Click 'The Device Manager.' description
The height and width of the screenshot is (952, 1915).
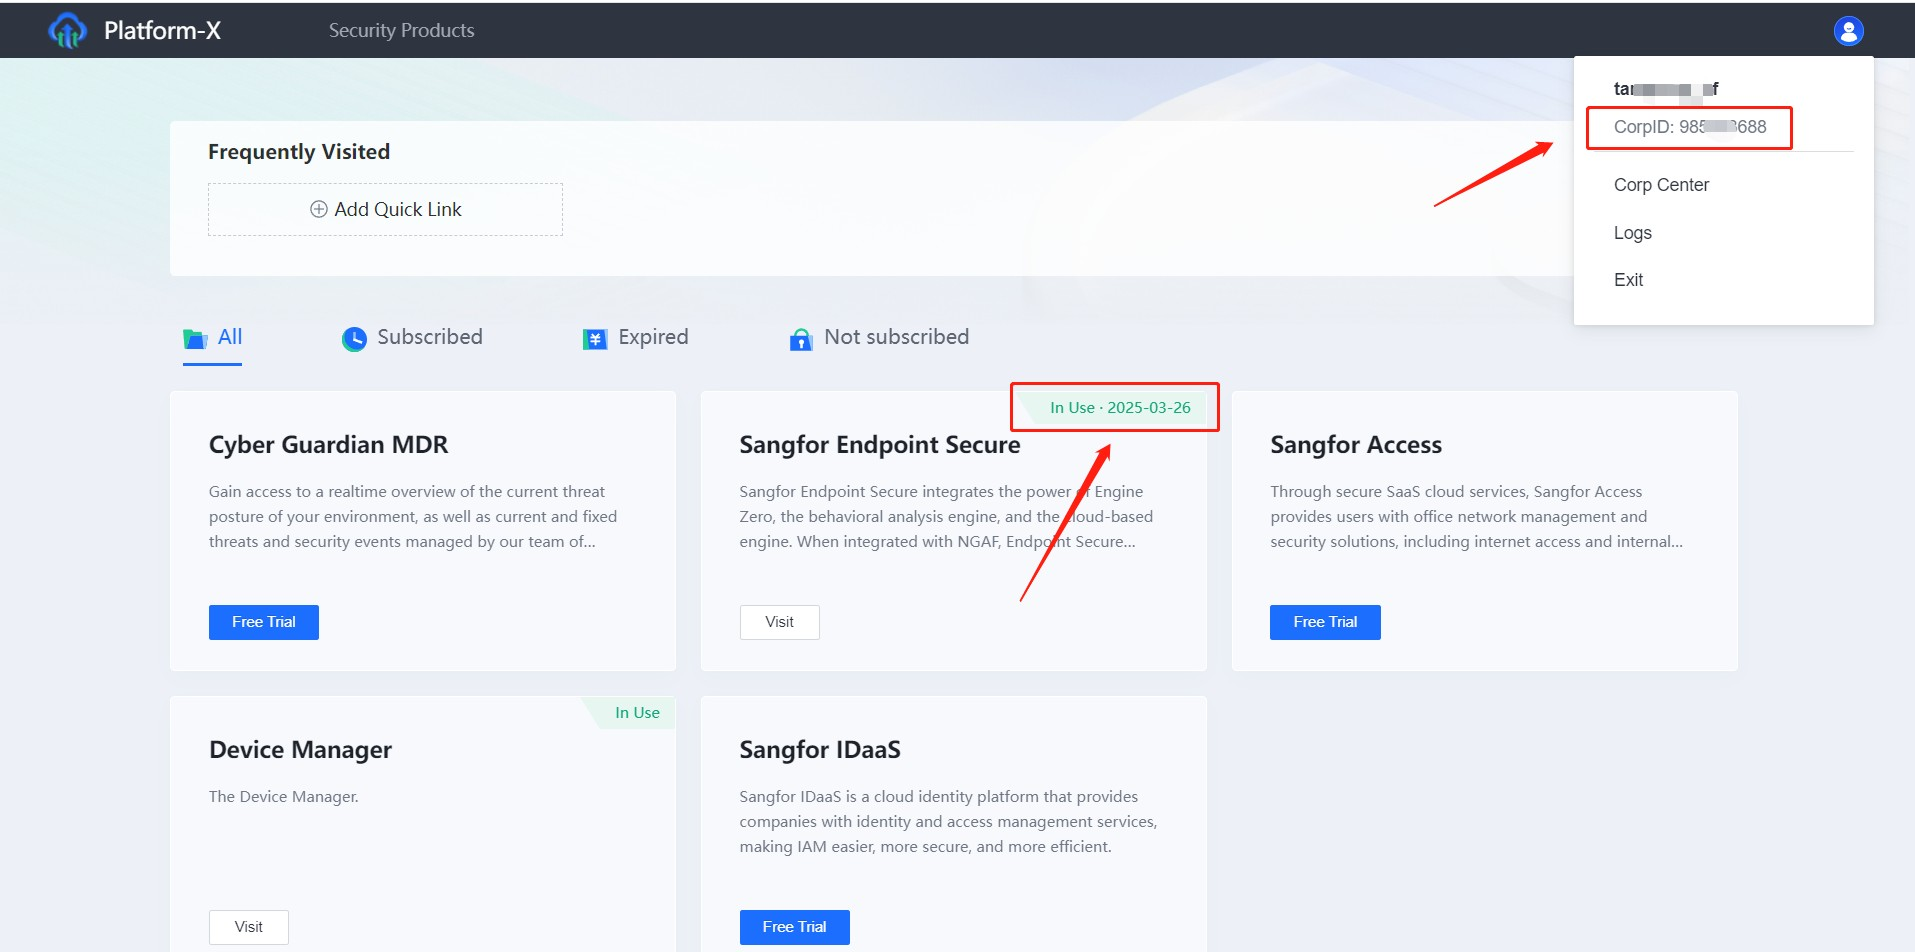pos(284,797)
